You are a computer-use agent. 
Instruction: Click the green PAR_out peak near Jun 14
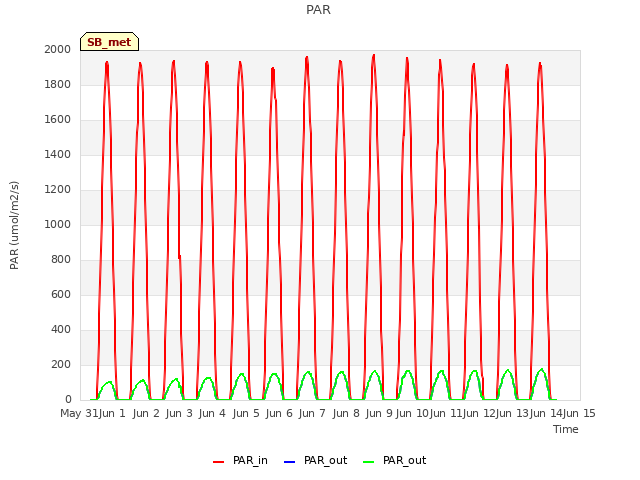[542, 369]
